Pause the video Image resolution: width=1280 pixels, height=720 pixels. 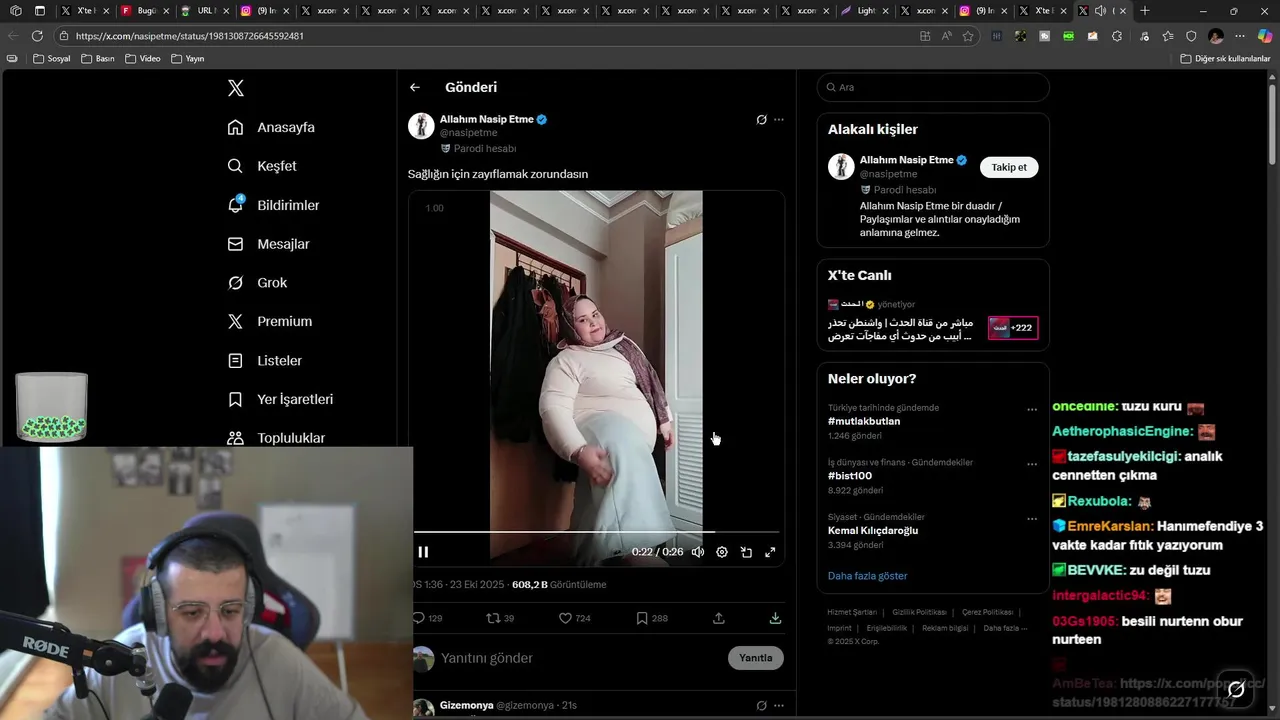tap(423, 552)
